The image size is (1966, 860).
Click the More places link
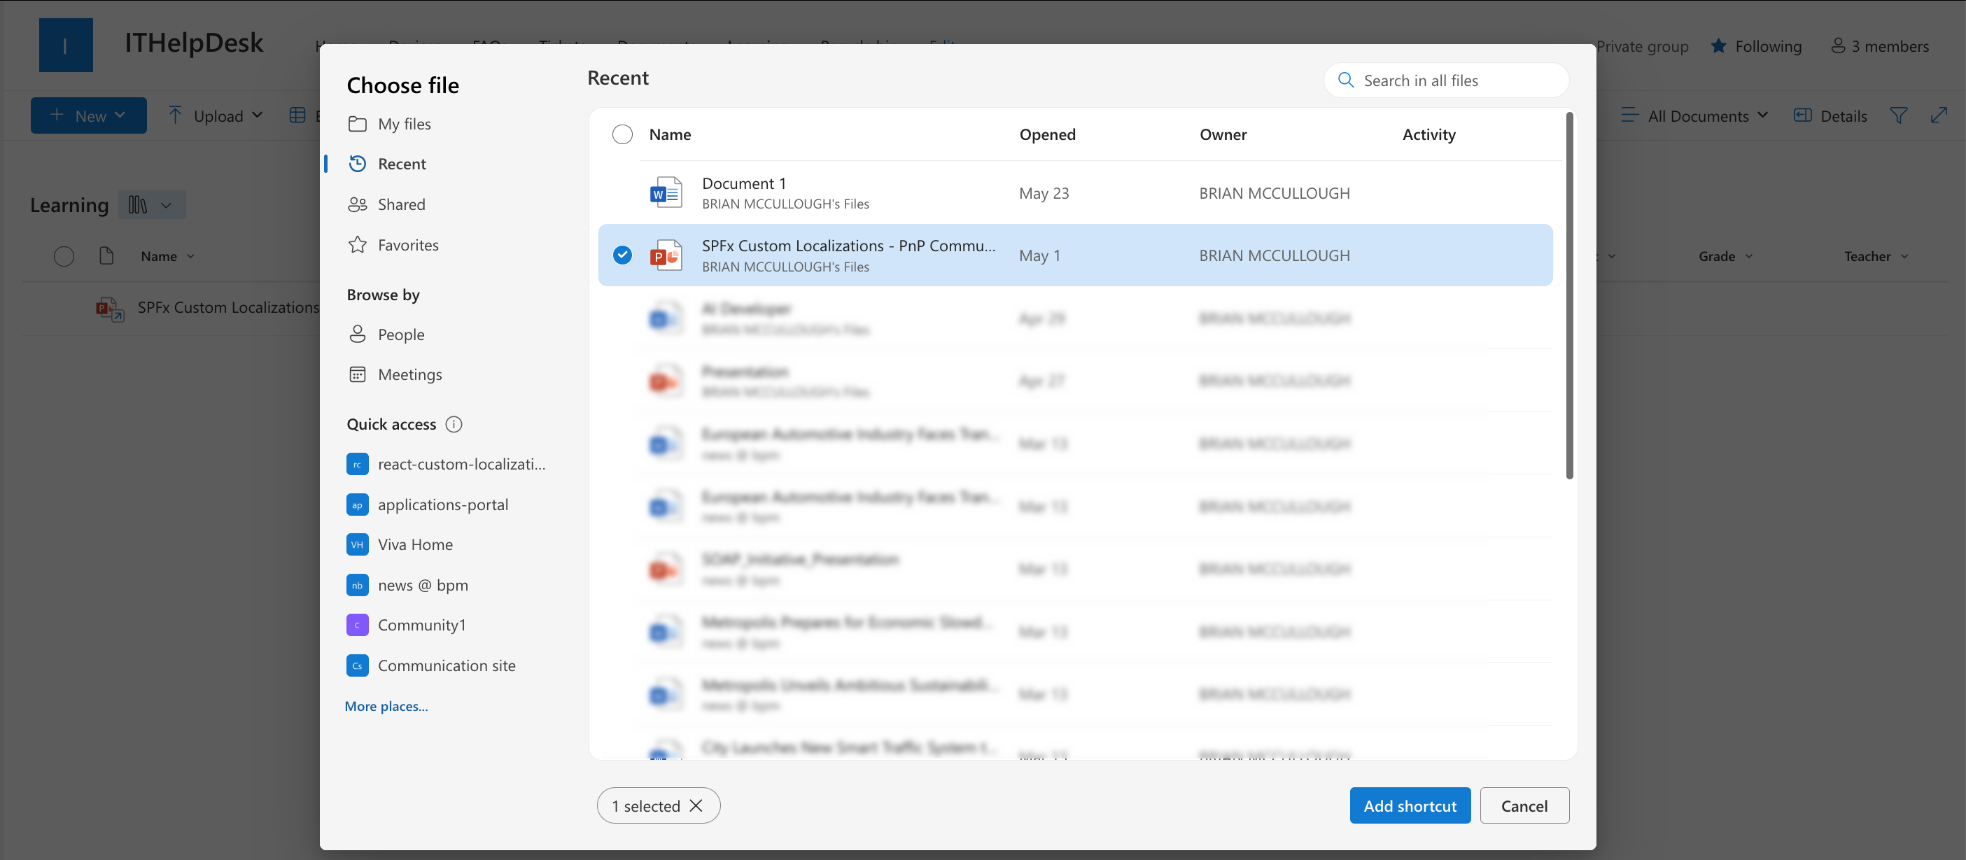pyautogui.click(x=386, y=706)
